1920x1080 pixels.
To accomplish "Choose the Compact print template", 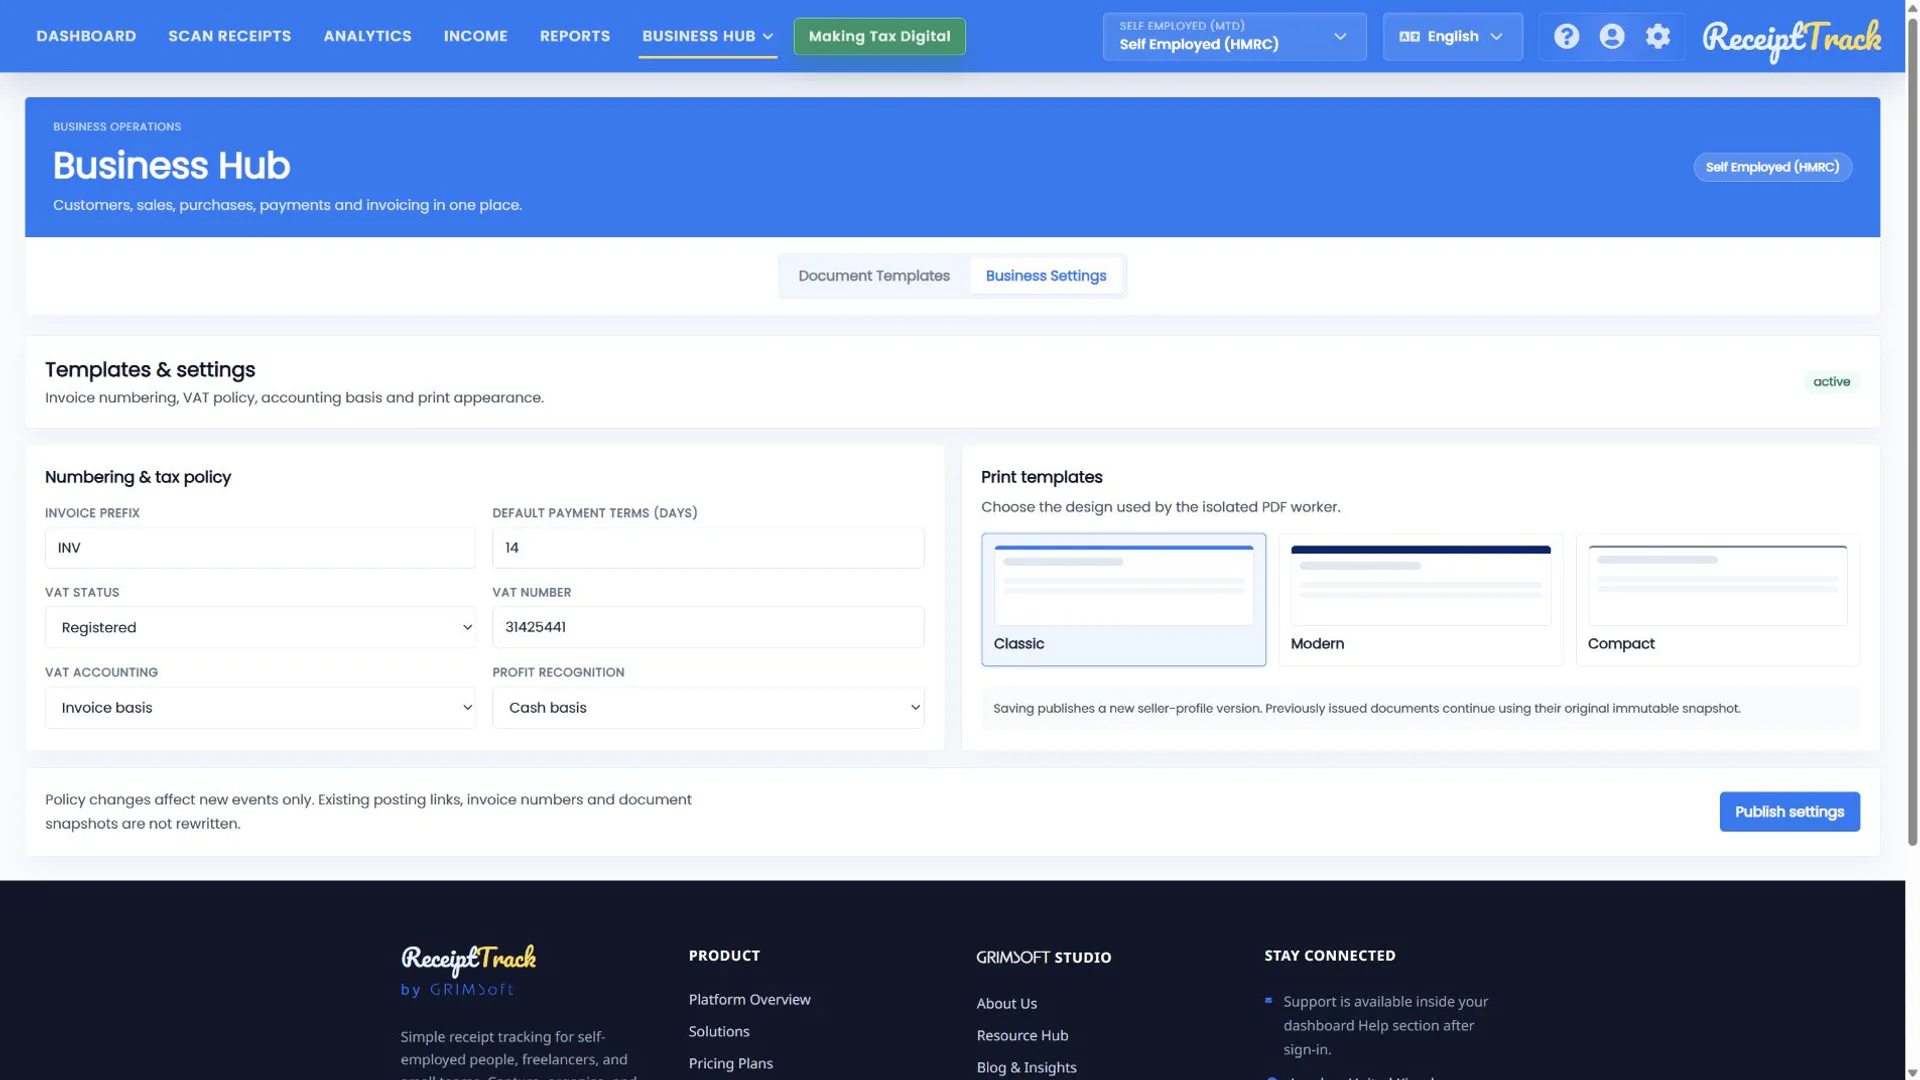I will pos(1717,600).
